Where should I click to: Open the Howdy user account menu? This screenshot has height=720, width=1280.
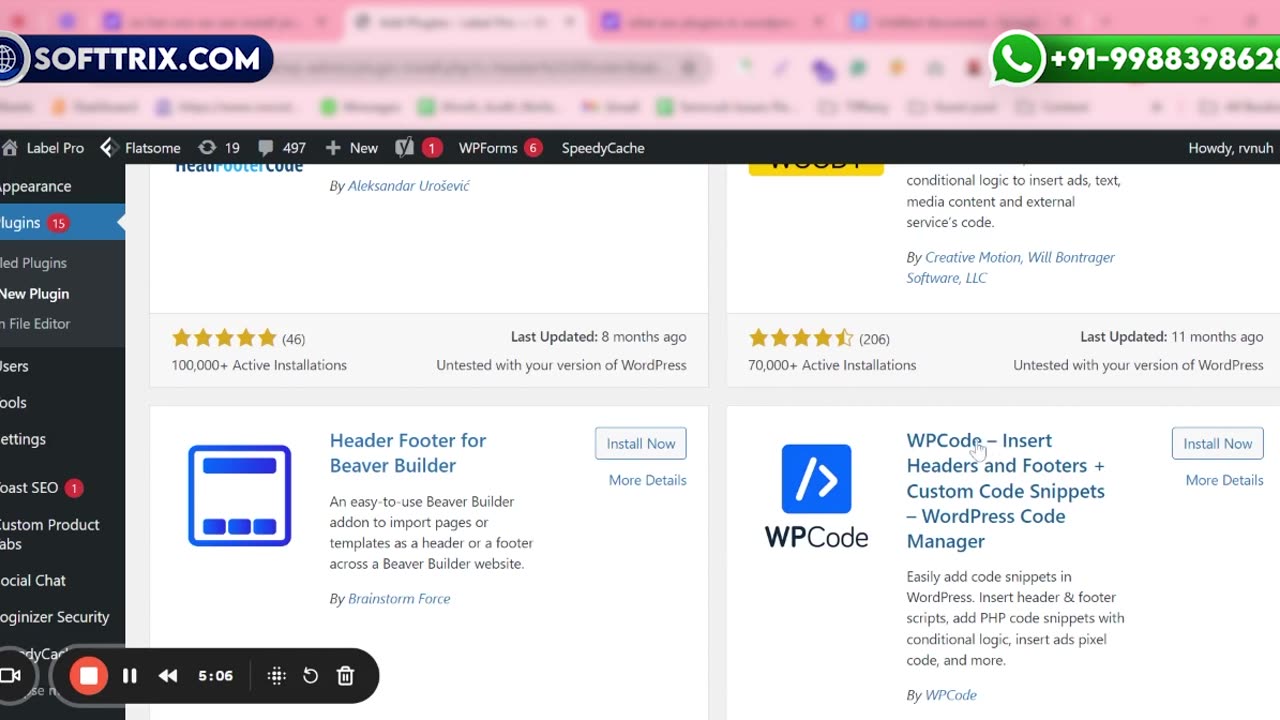click(x=1231, y=148)
